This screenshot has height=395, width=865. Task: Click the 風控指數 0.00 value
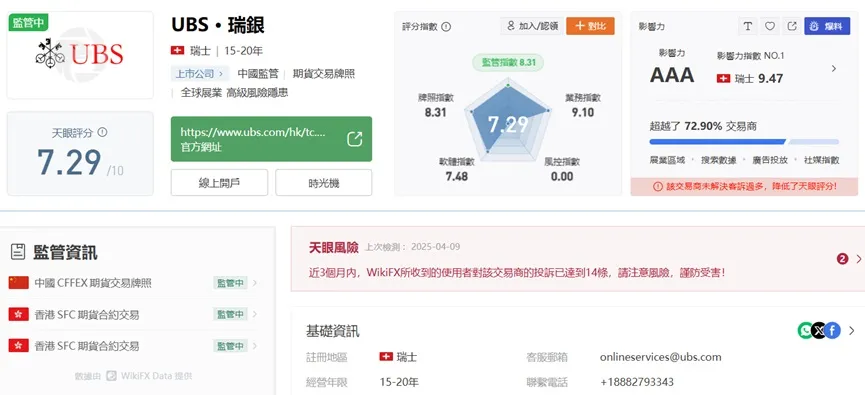pos(562,177)
